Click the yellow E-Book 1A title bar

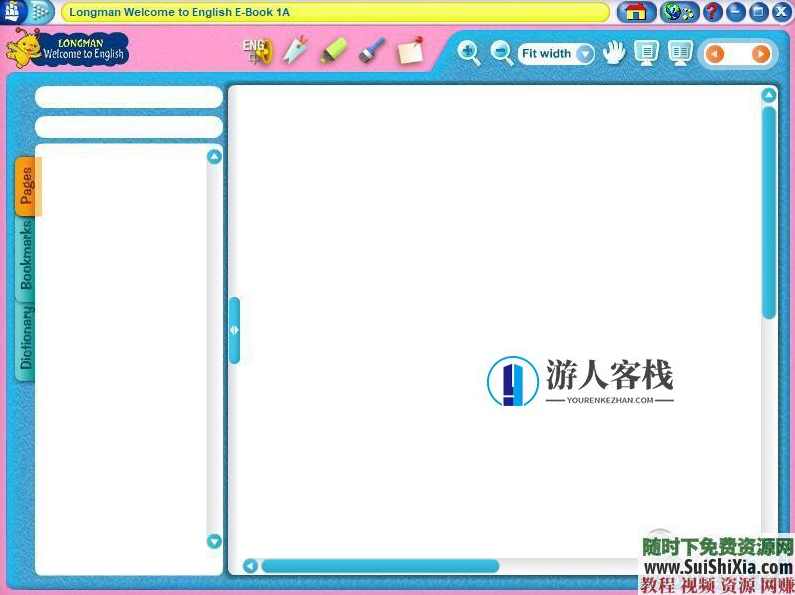coord(335,12)
